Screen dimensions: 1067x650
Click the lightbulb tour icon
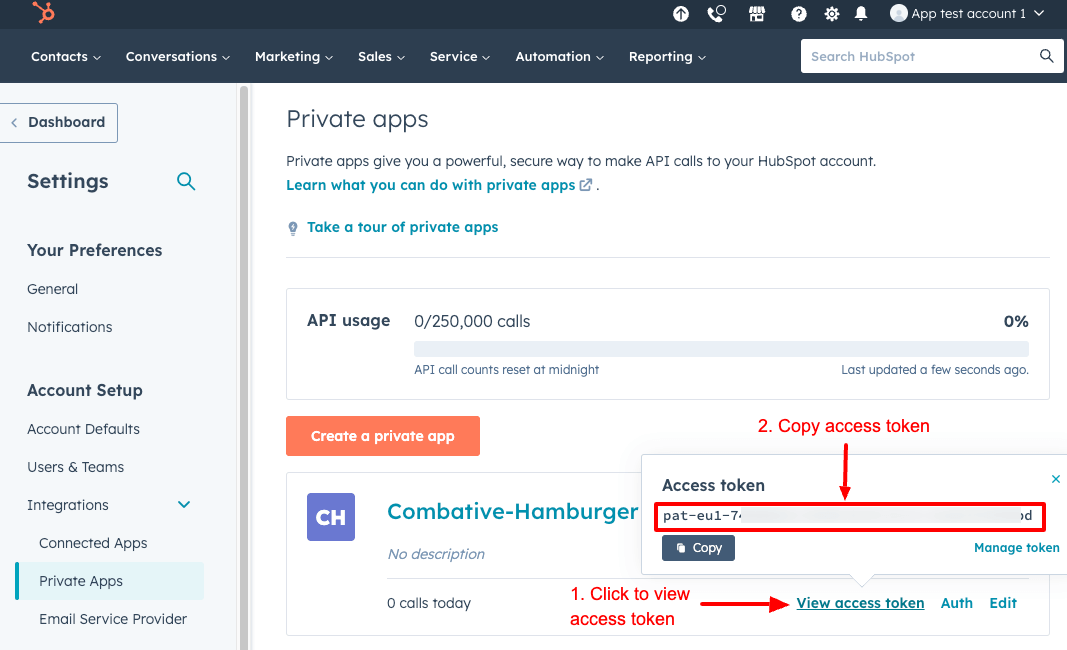coord(293,228)
